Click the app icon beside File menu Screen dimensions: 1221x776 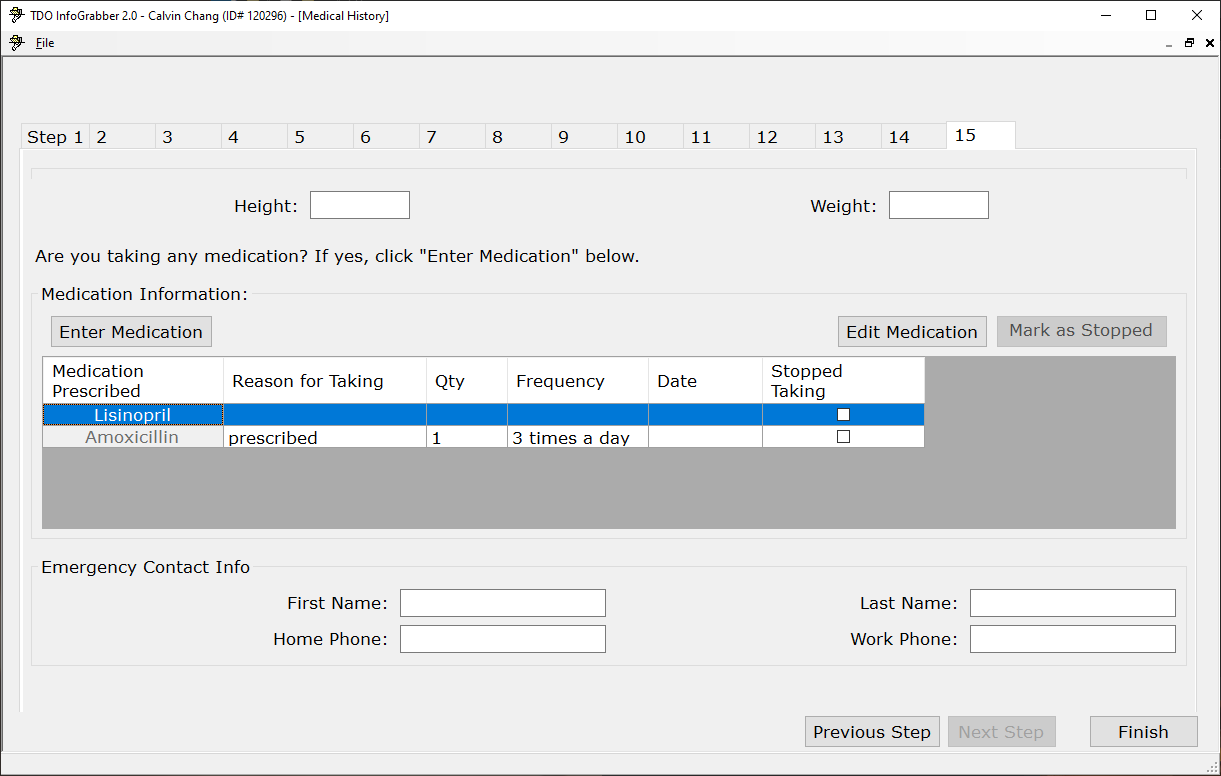coord(16,43)
